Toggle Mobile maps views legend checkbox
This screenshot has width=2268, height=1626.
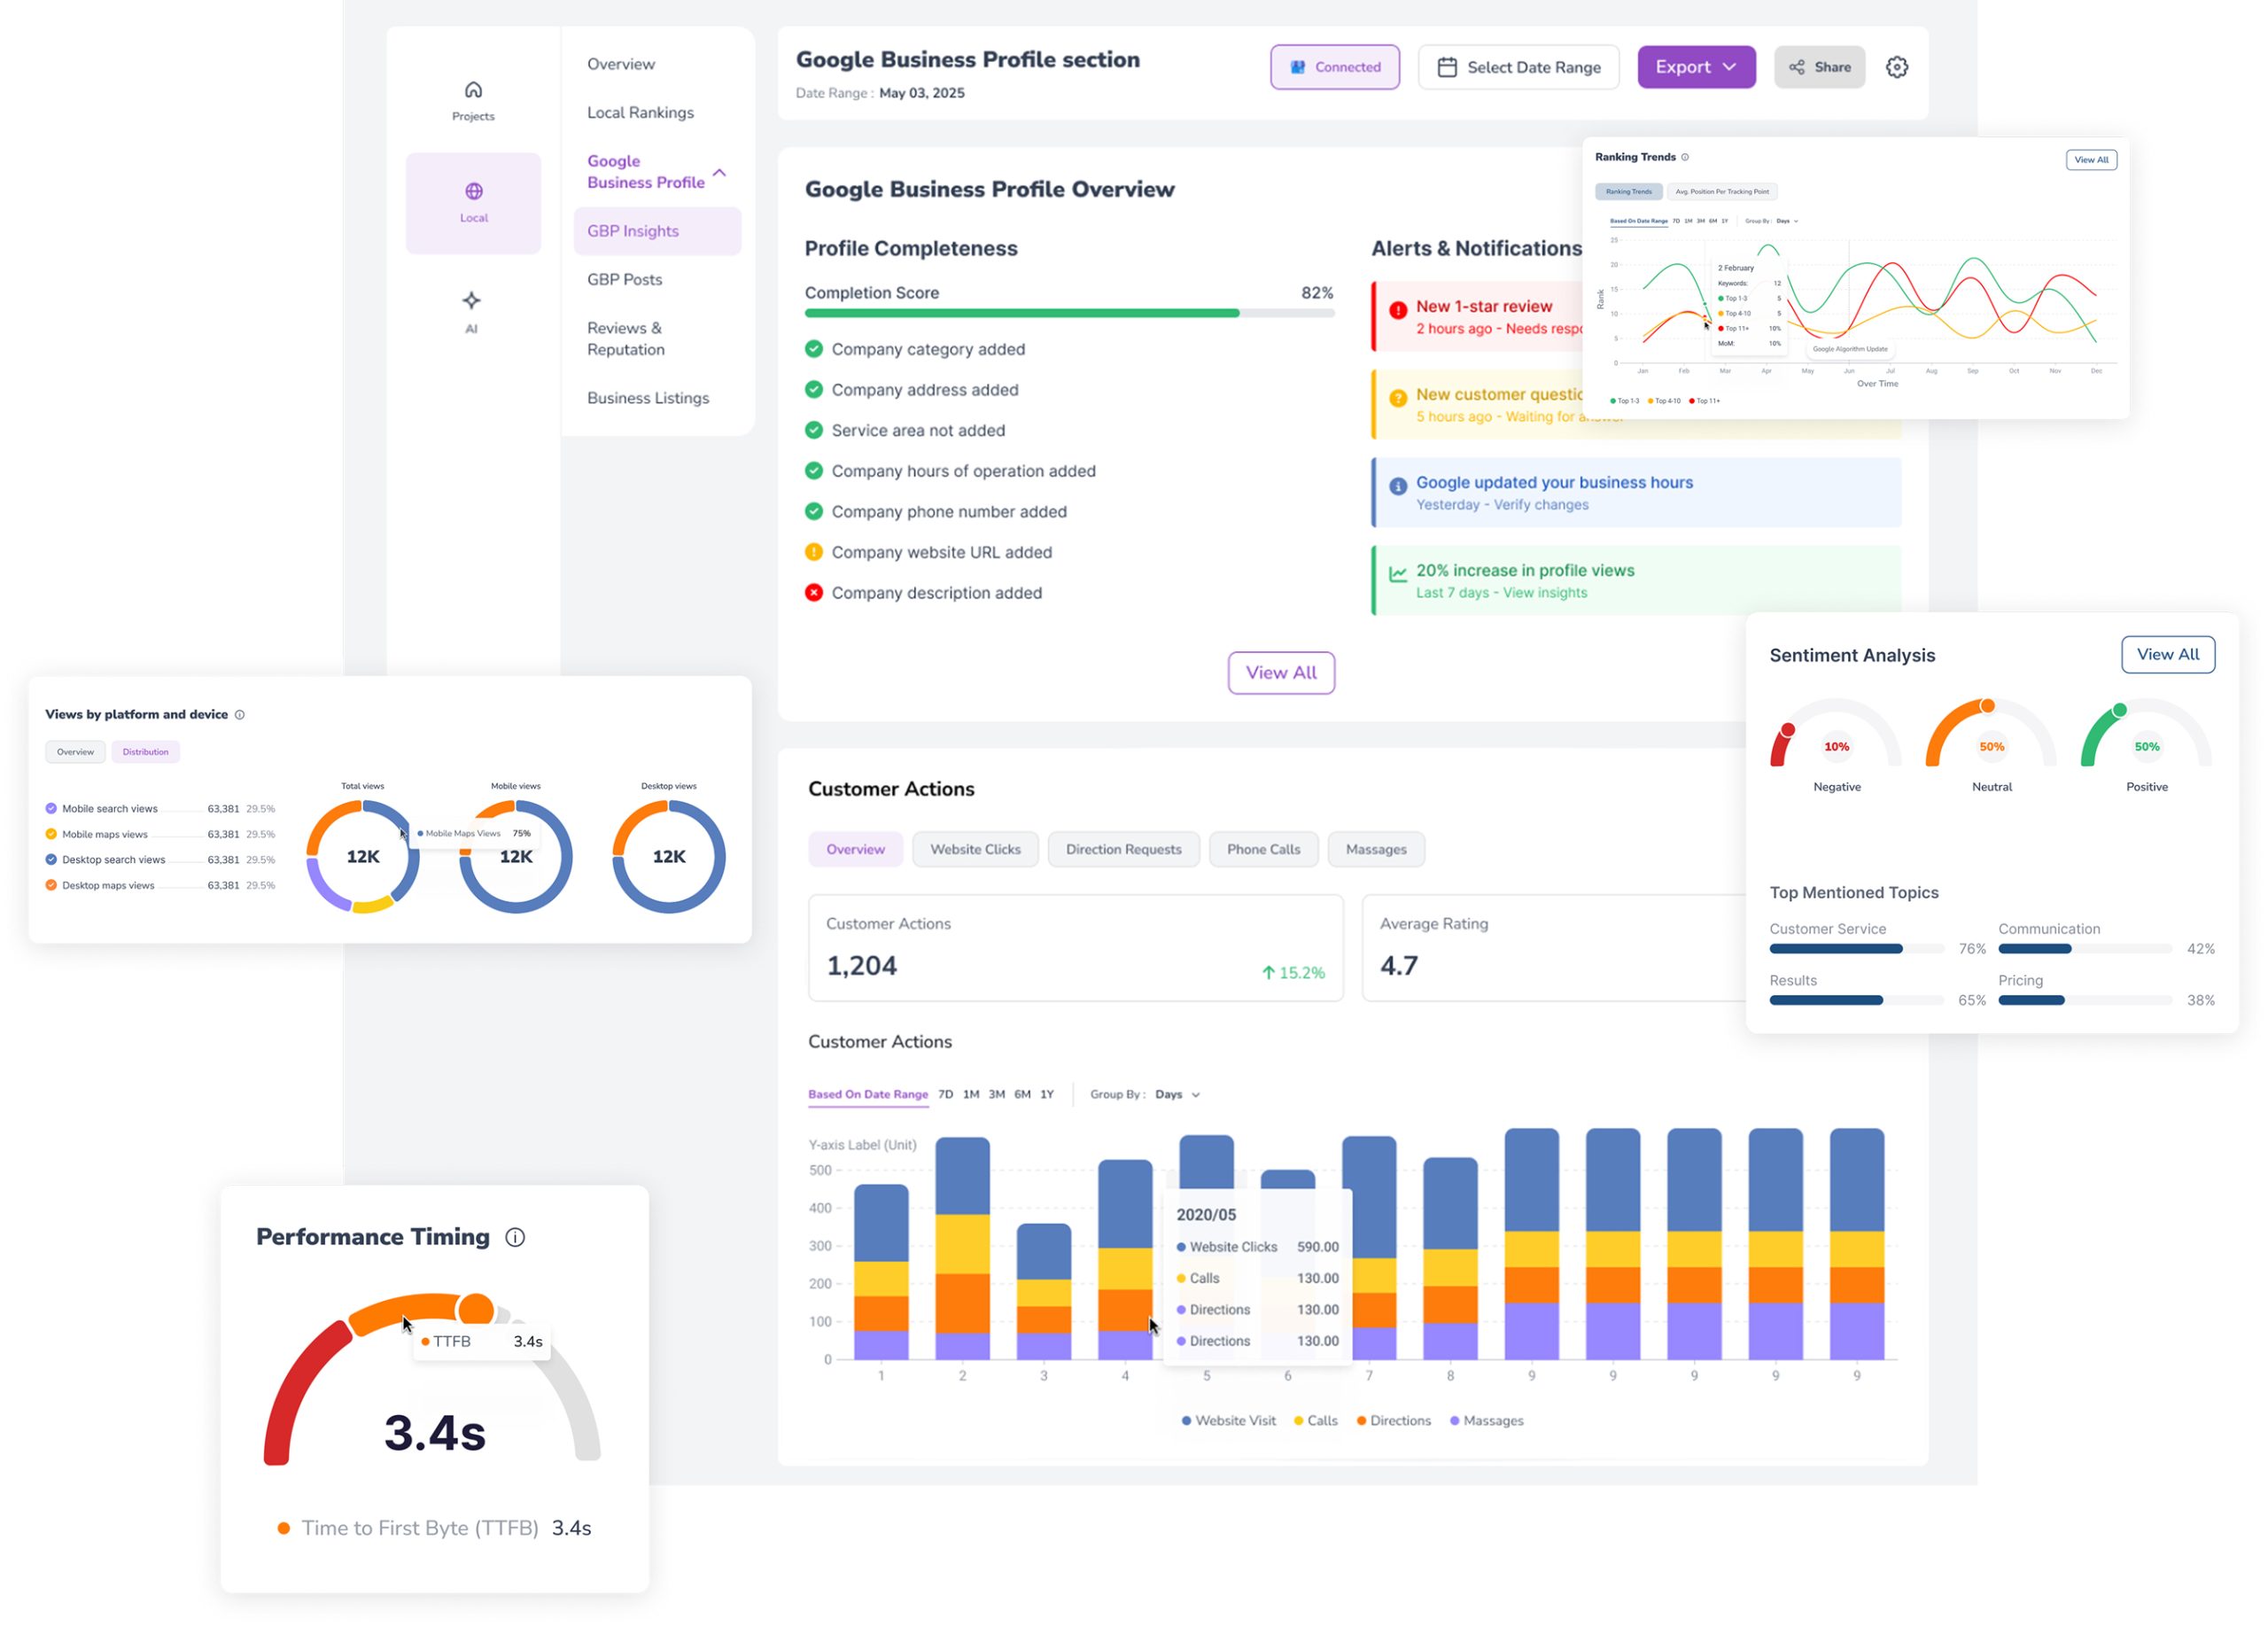51,834
